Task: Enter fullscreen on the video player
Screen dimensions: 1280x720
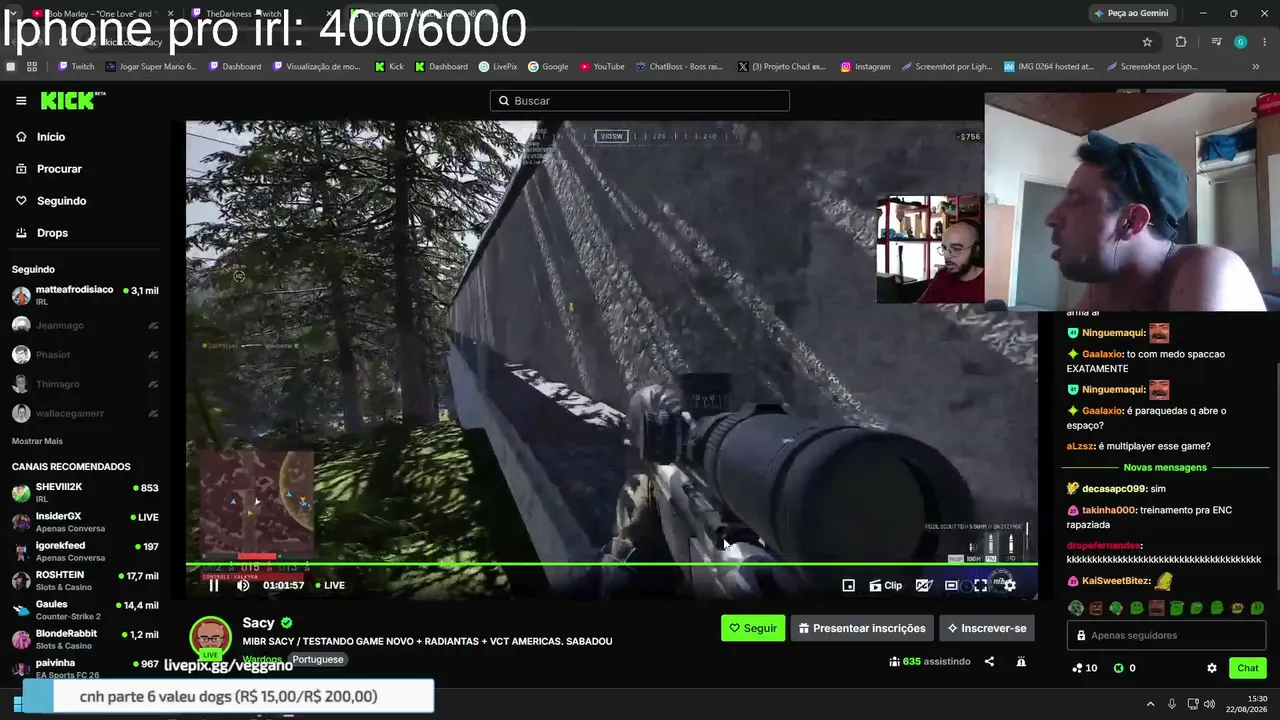Action: click(980, 586)
